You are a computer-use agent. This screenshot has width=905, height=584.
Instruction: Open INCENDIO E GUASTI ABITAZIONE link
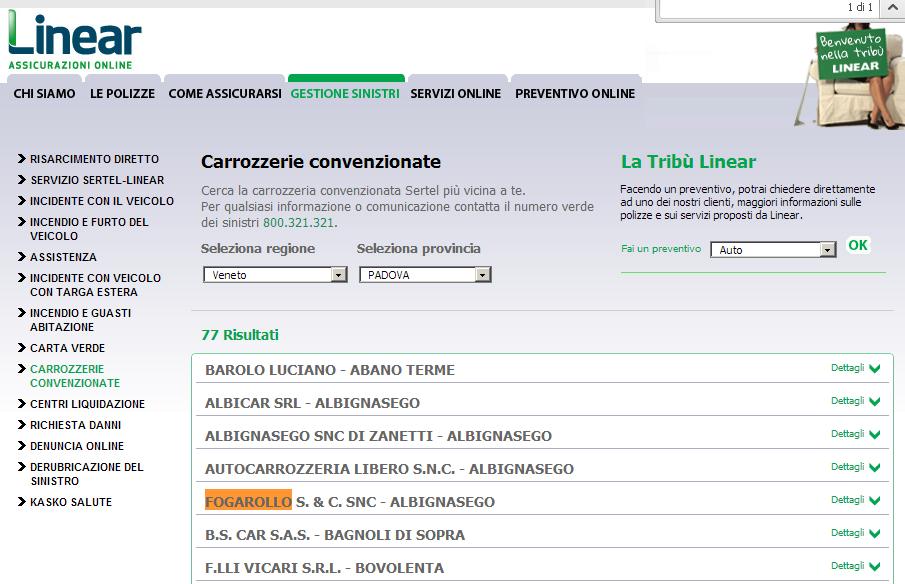pyautogui.click(x=81, y=320)
